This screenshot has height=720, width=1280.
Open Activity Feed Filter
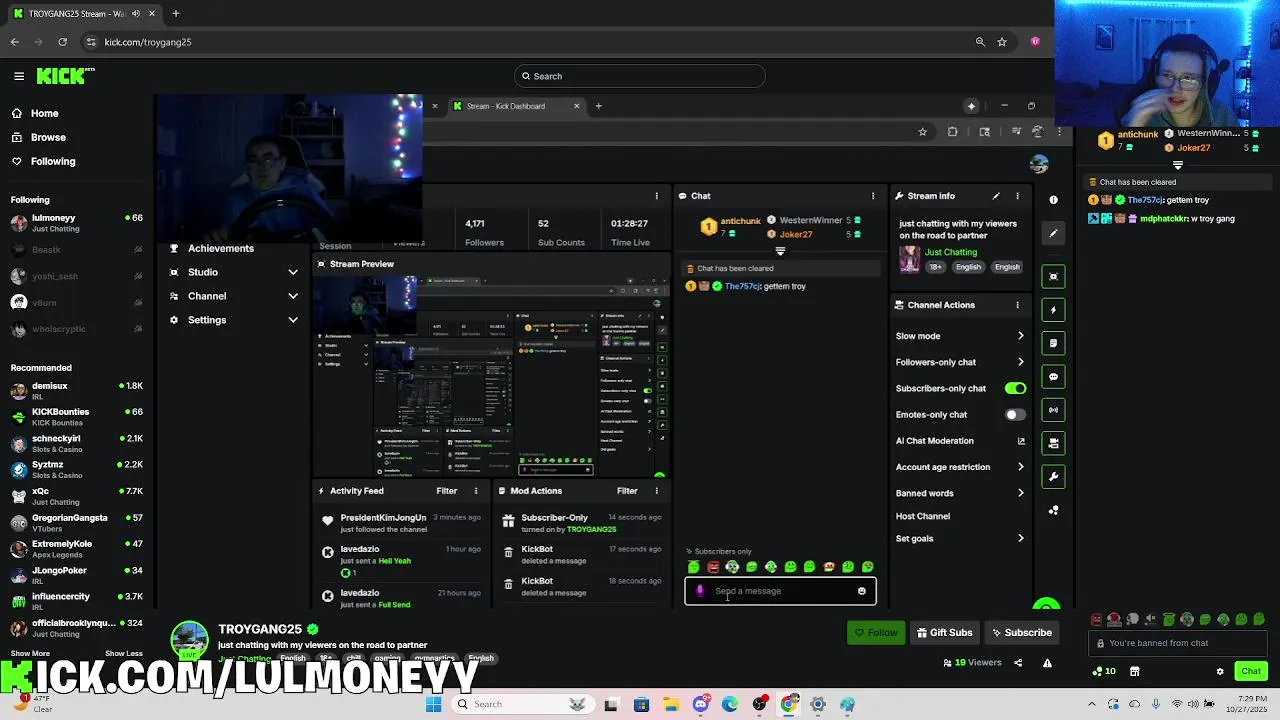pyautogui.click(x=447, y=491)
